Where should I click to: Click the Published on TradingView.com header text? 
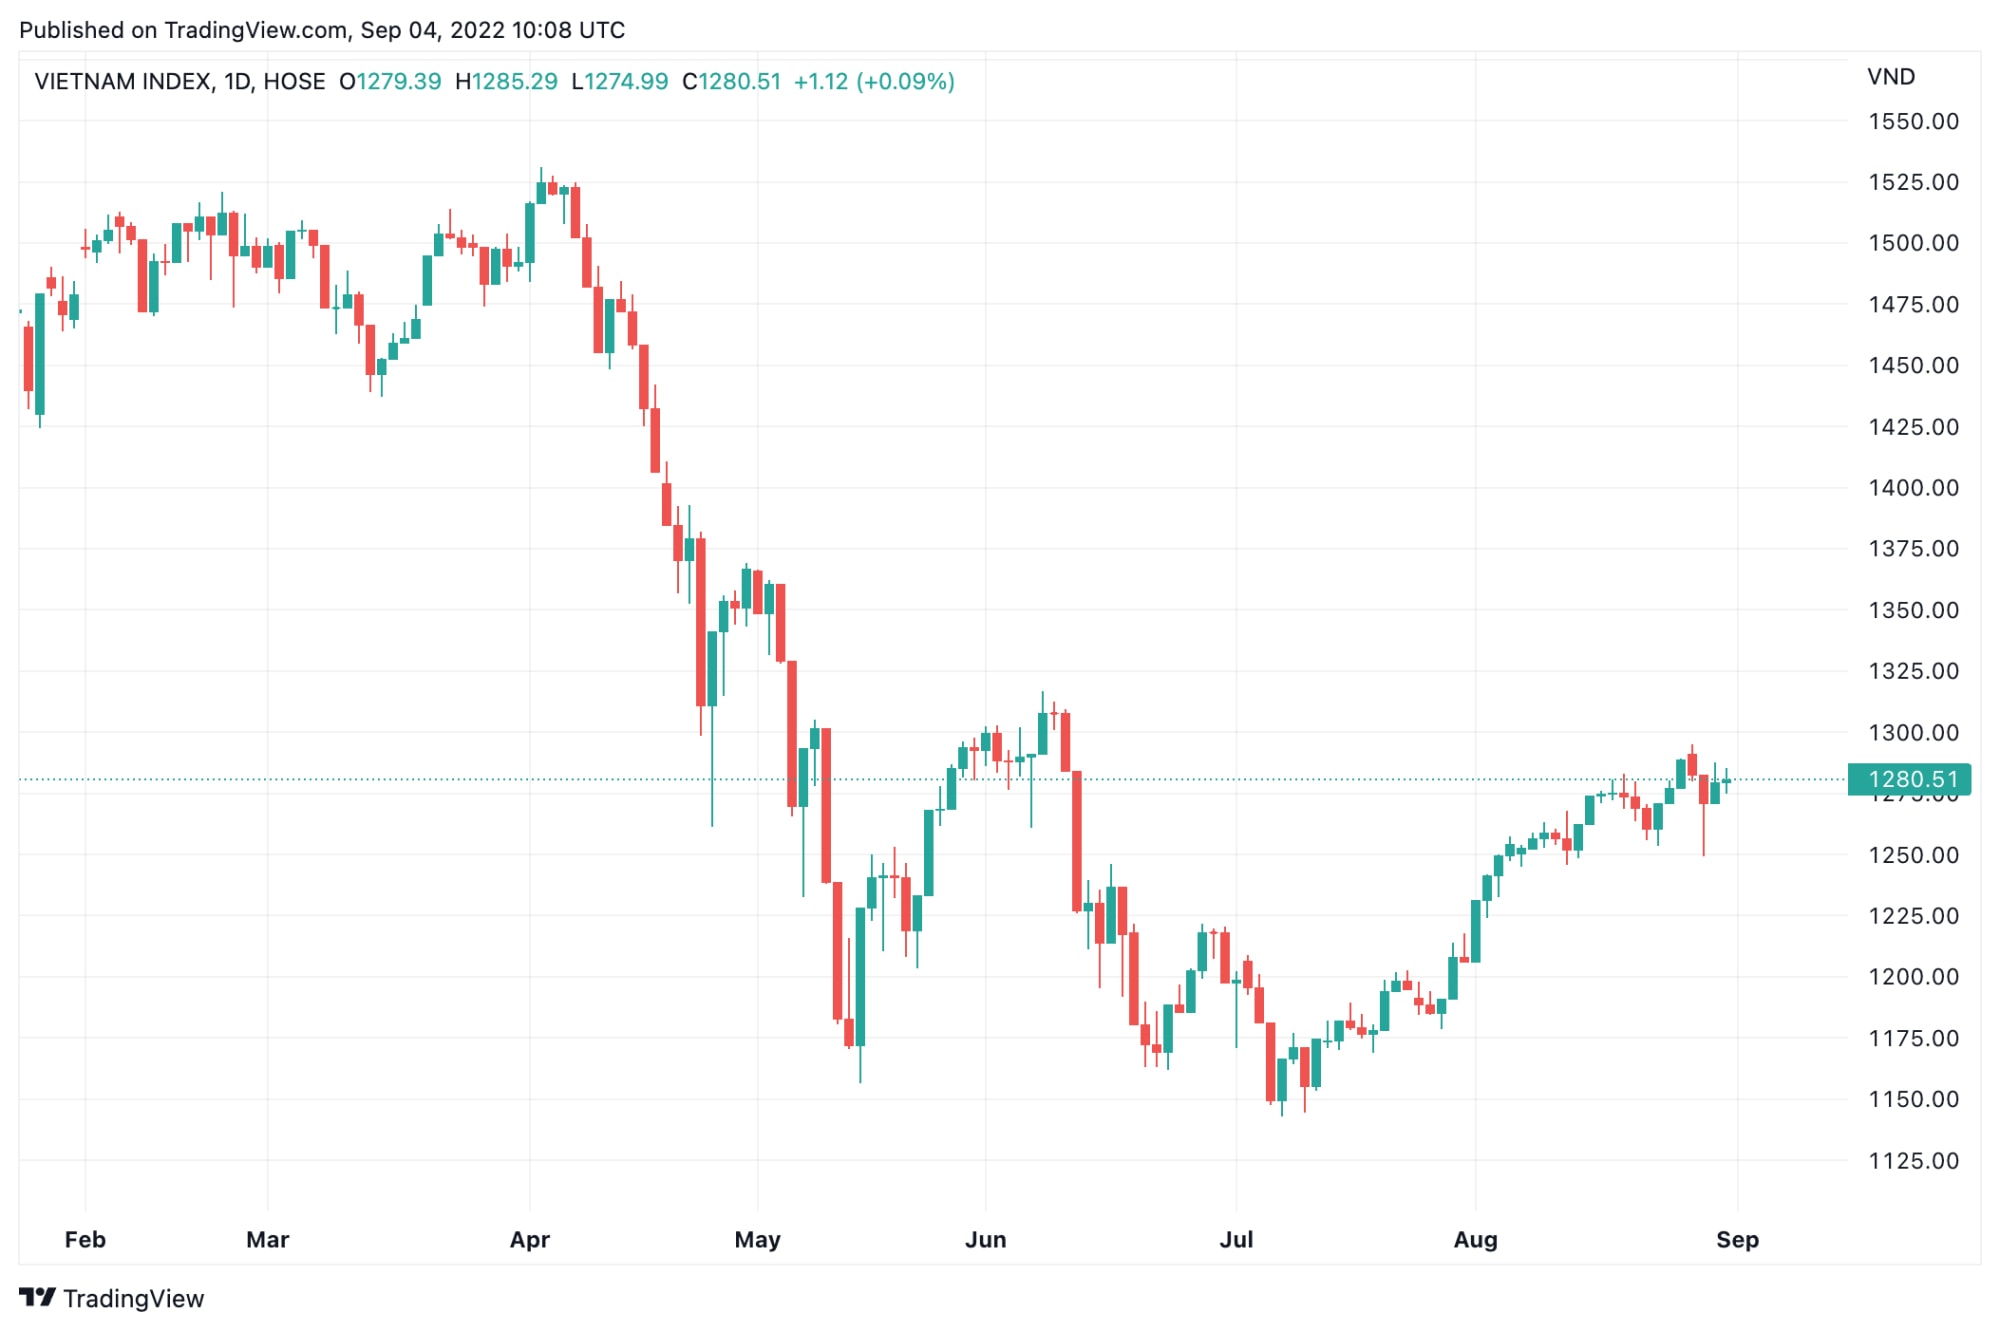[x=322, y=30]
